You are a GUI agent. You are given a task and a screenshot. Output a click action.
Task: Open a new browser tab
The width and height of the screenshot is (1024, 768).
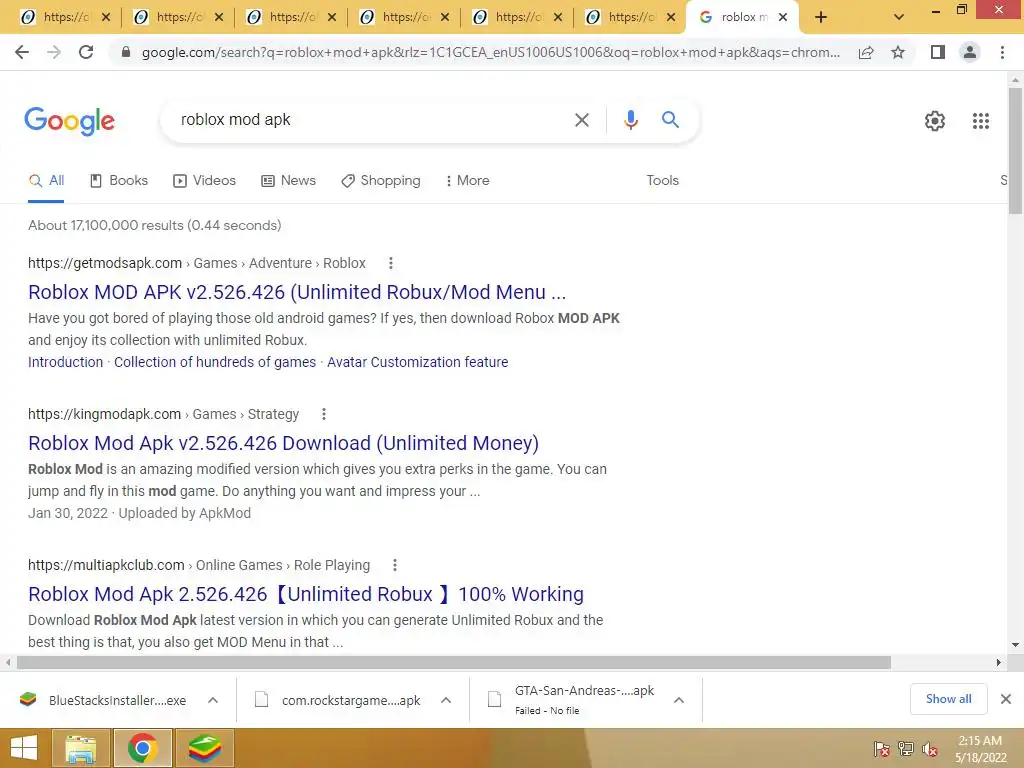point(821,18)
